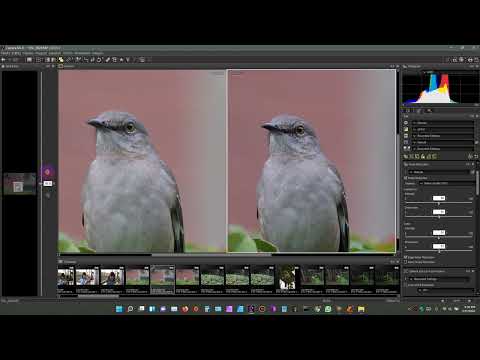Click the adjustments panel vertical scrollbar
The height and width of the screenshot is (360, 480).
tap(477, 182)
